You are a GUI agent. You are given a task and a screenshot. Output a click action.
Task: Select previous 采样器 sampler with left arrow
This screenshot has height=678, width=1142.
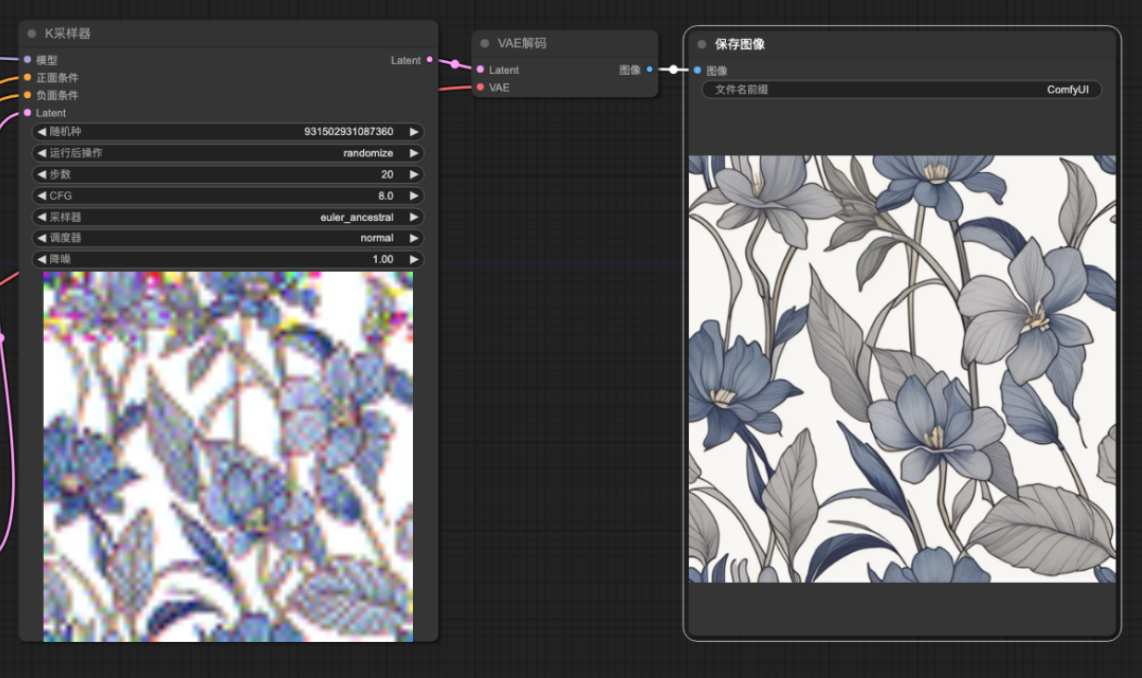pyautogui.click(x=42, y=217)
